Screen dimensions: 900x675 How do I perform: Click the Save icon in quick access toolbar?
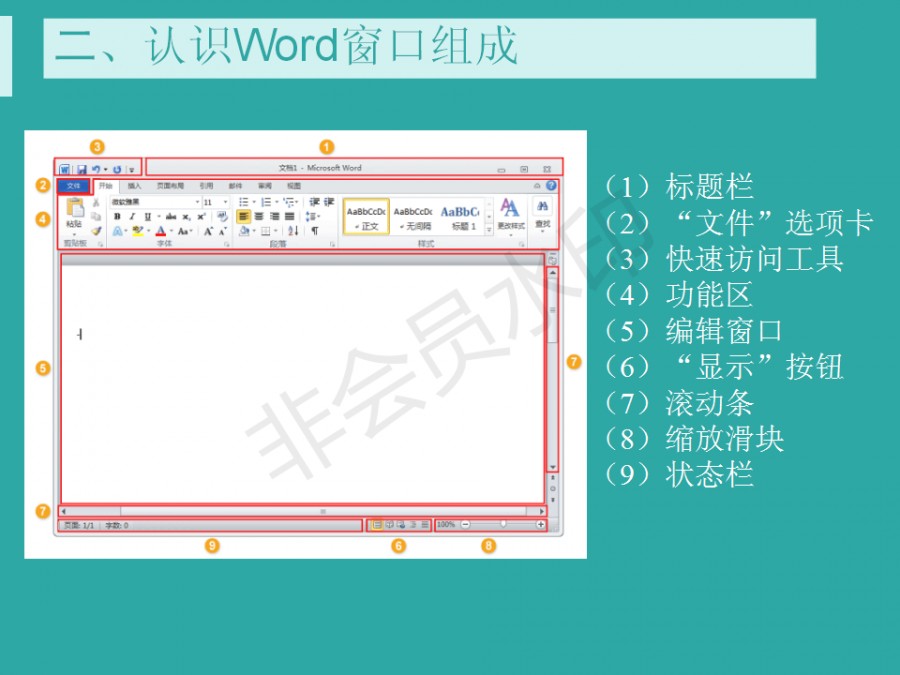tap(82, 169)
